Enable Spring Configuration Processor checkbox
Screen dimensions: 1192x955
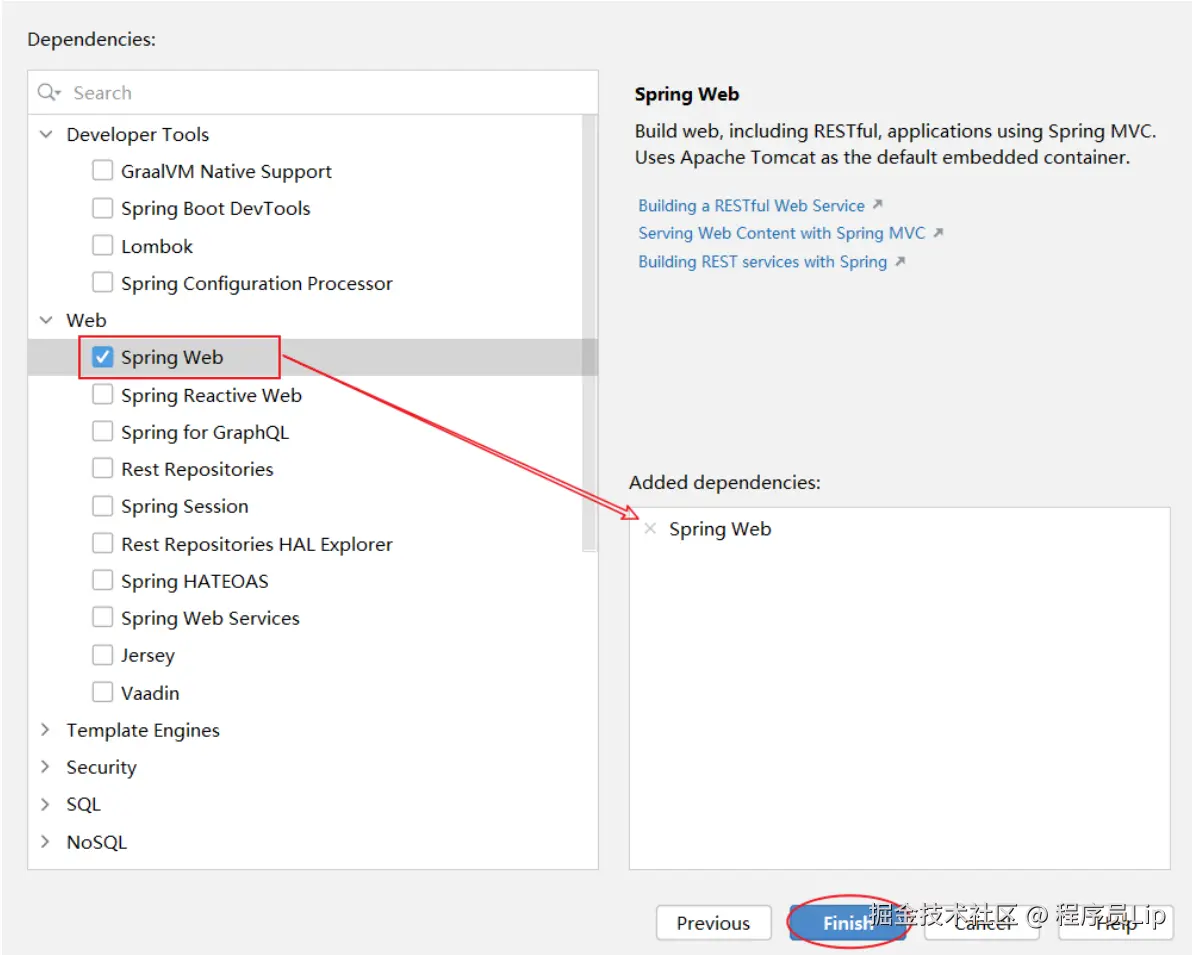pos(103,282)
